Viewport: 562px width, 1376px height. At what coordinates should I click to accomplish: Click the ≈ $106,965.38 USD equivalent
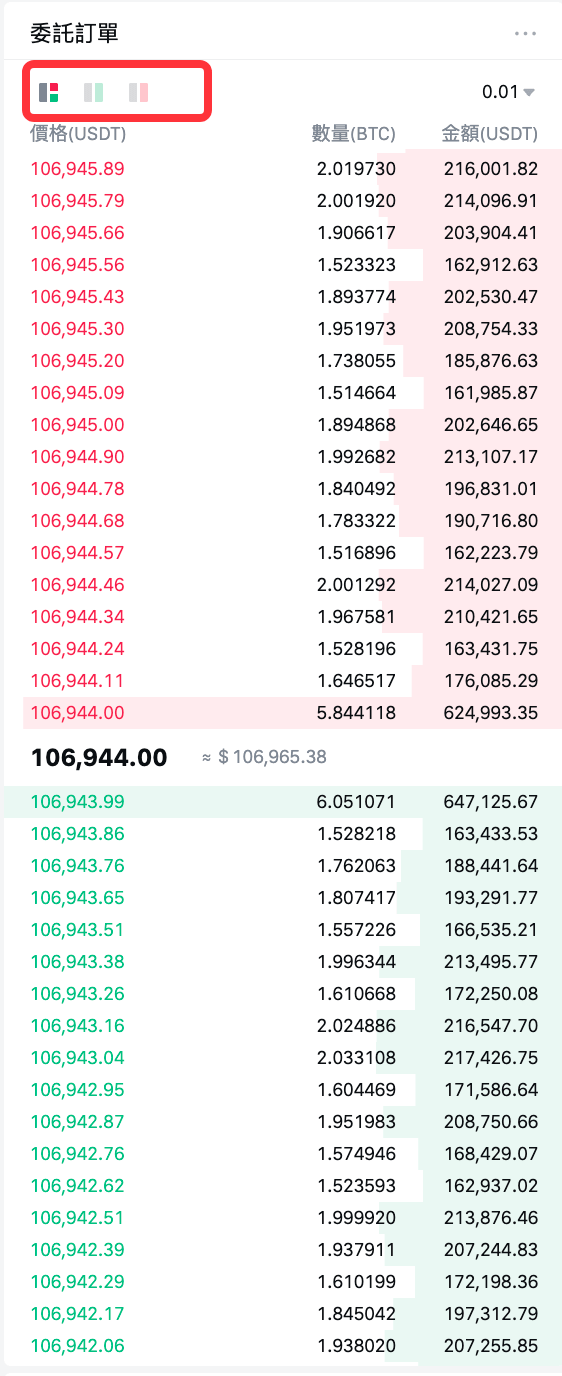click(264, 757)
